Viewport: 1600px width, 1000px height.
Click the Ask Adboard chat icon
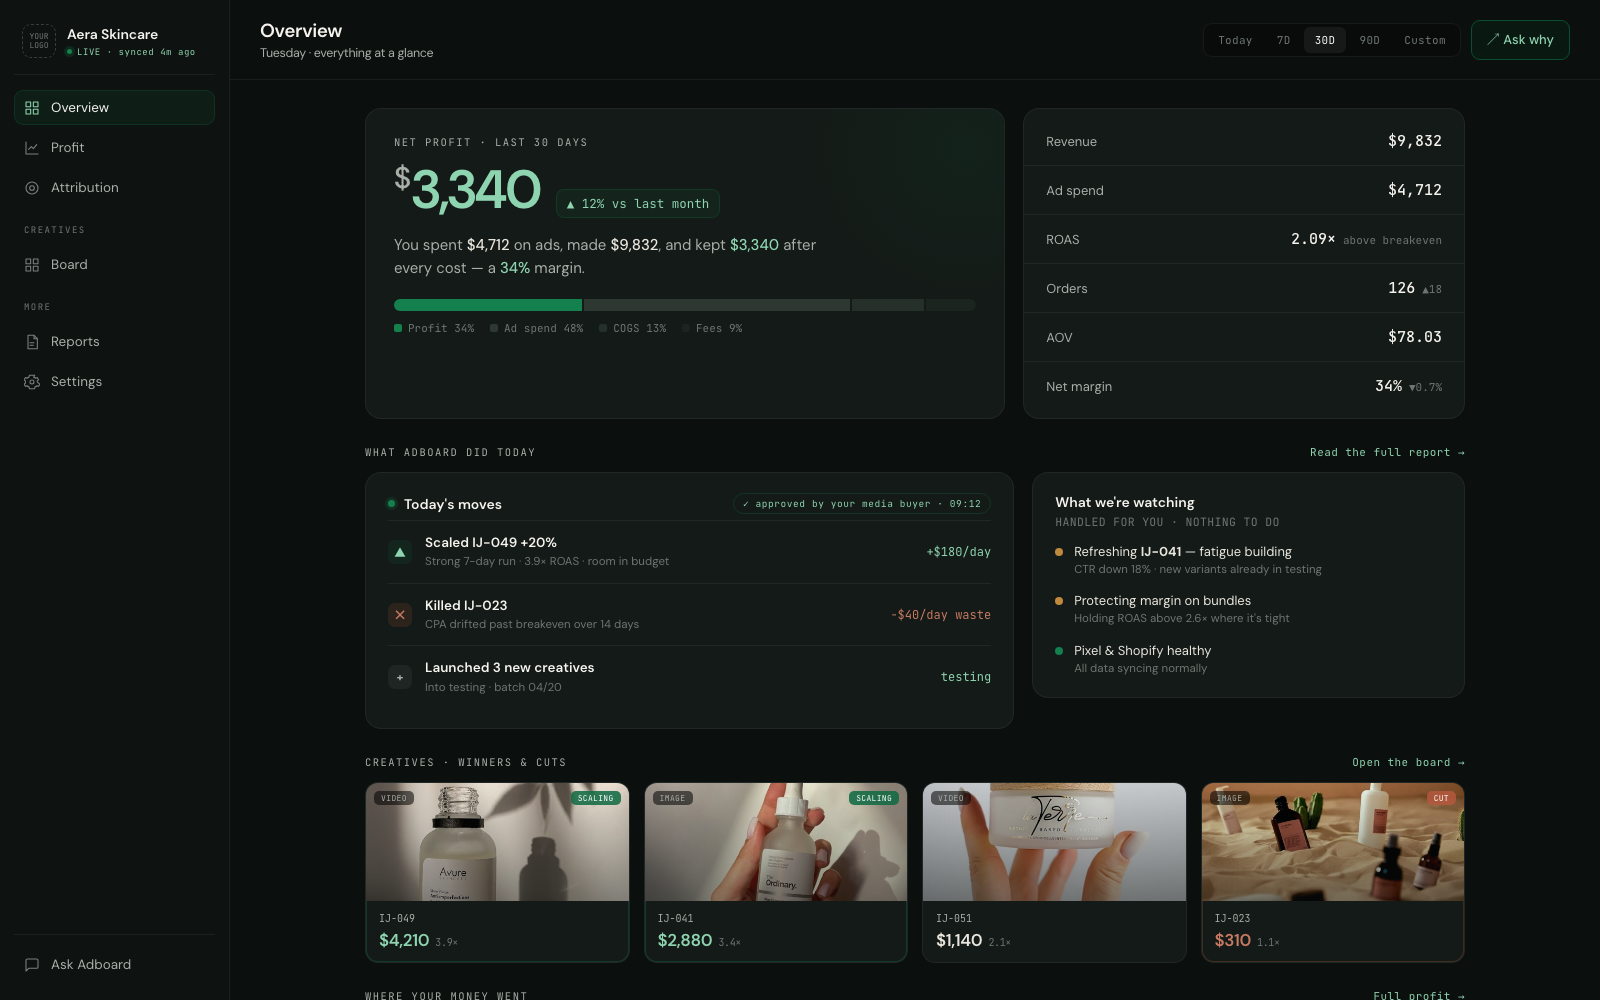(32, 965)
